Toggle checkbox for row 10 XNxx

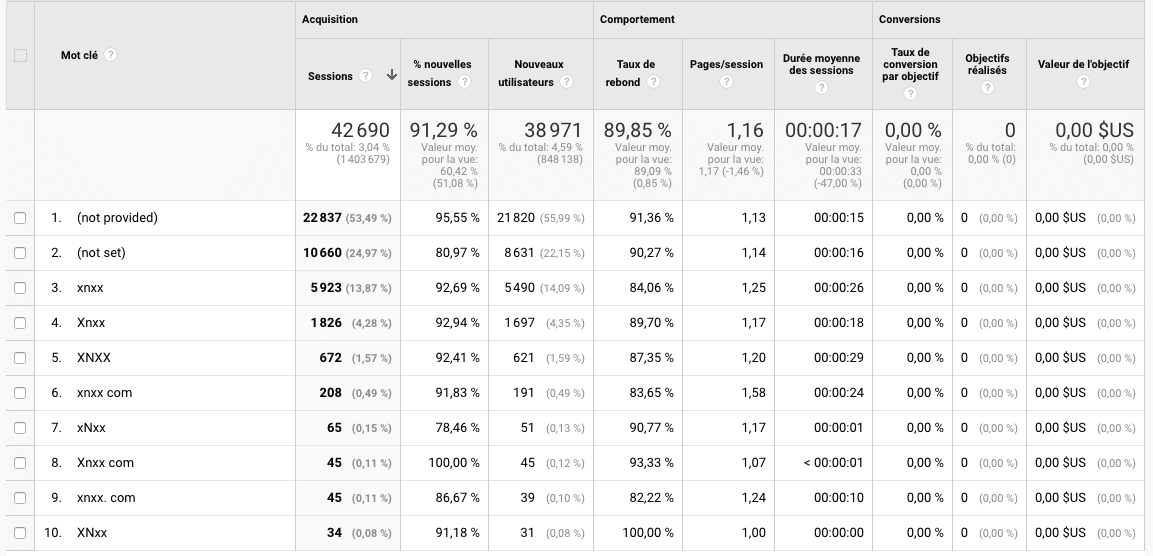(20, 533)
